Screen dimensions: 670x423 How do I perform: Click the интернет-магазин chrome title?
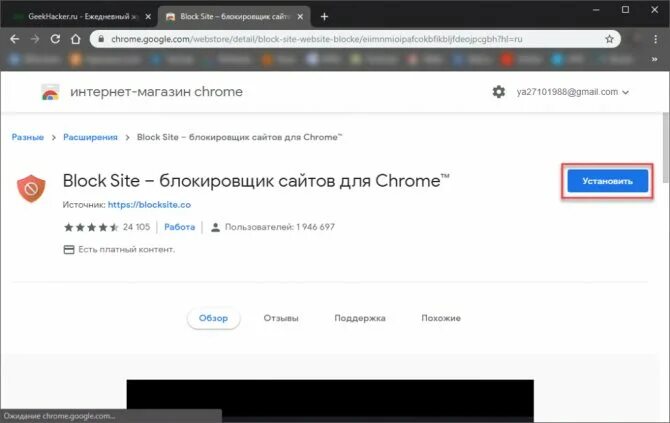156,91
